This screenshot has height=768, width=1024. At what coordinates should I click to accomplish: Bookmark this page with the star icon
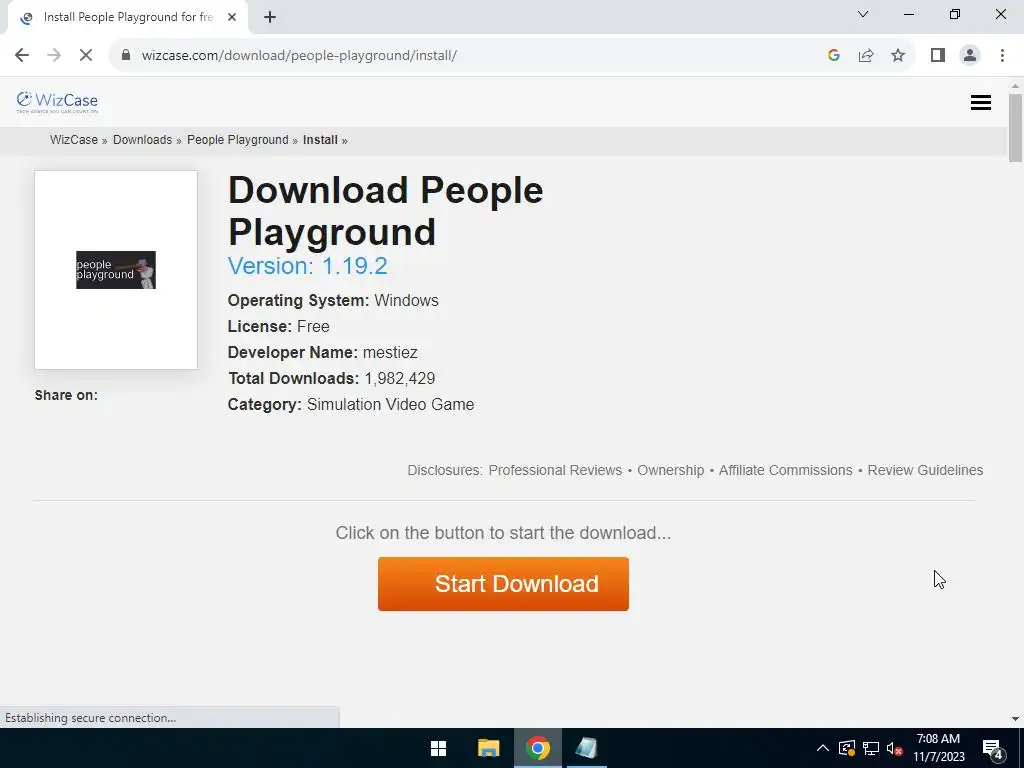(898, 56)
